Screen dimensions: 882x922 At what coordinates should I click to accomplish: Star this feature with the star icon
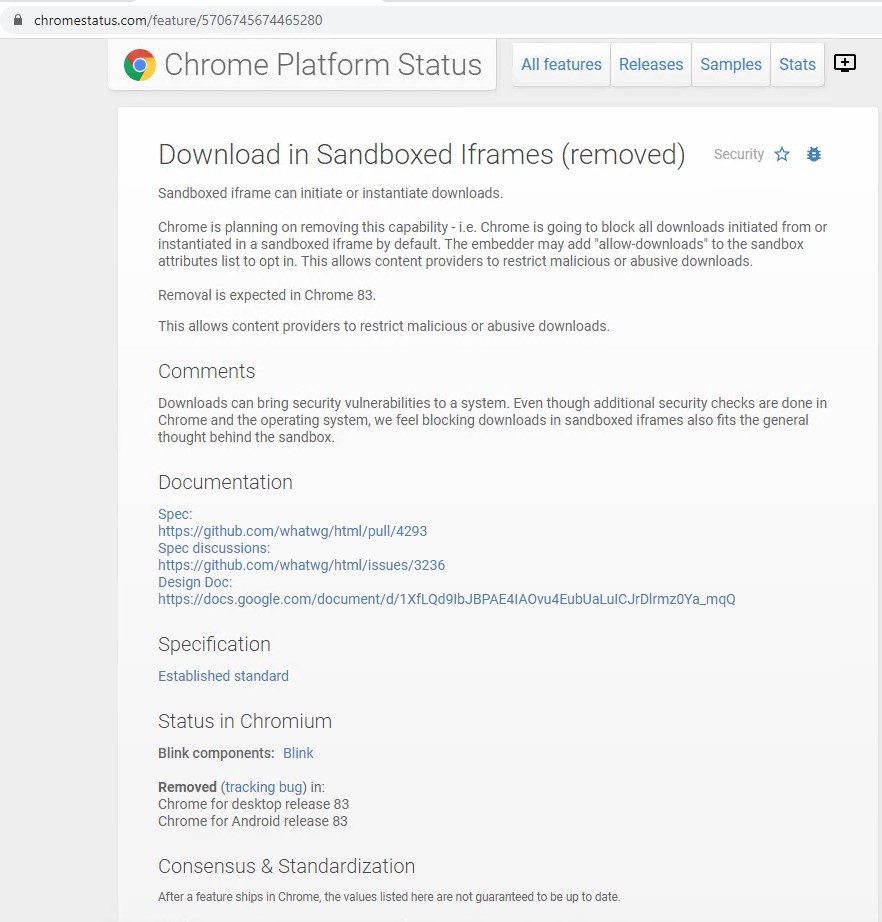click(781, 154)
